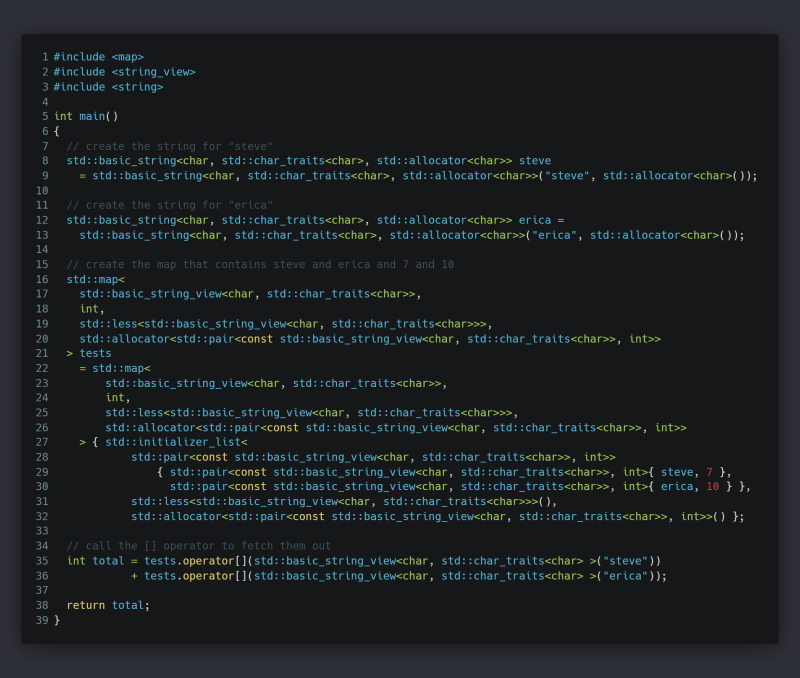This screenshot has width=800, height=678.
Task: Click the '"erica"' literal on line 36
Action: pos(626,576)
